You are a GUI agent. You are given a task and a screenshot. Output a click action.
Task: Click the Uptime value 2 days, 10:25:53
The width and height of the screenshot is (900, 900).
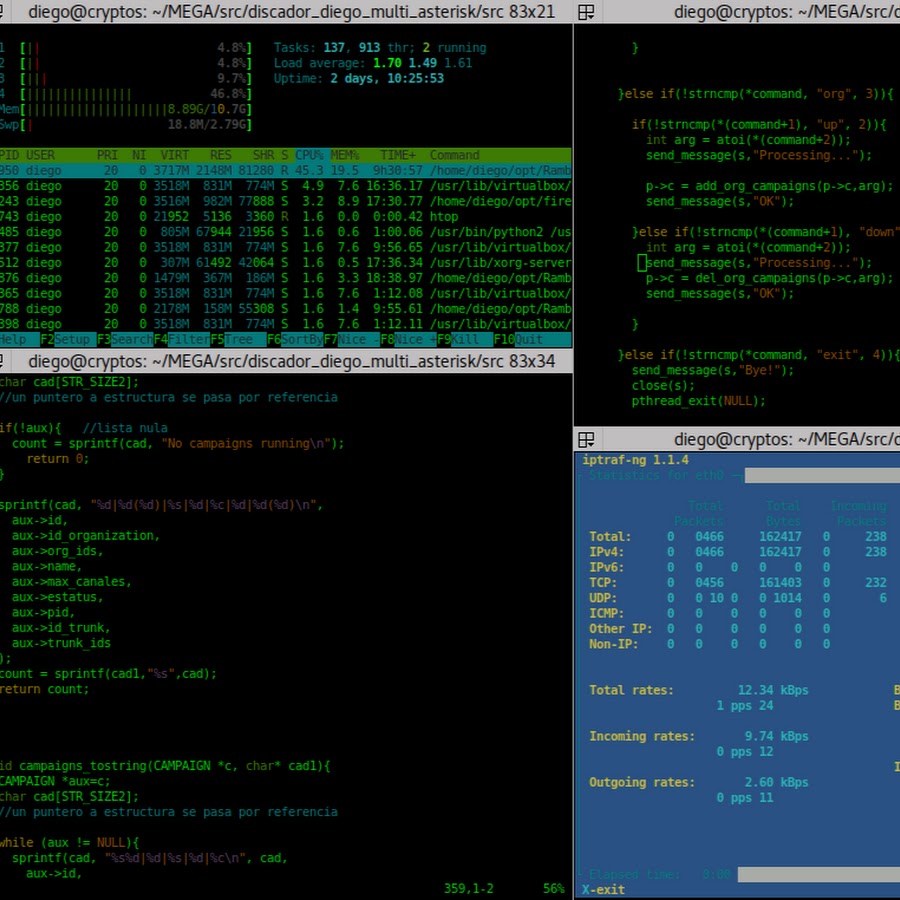[387, 79]
